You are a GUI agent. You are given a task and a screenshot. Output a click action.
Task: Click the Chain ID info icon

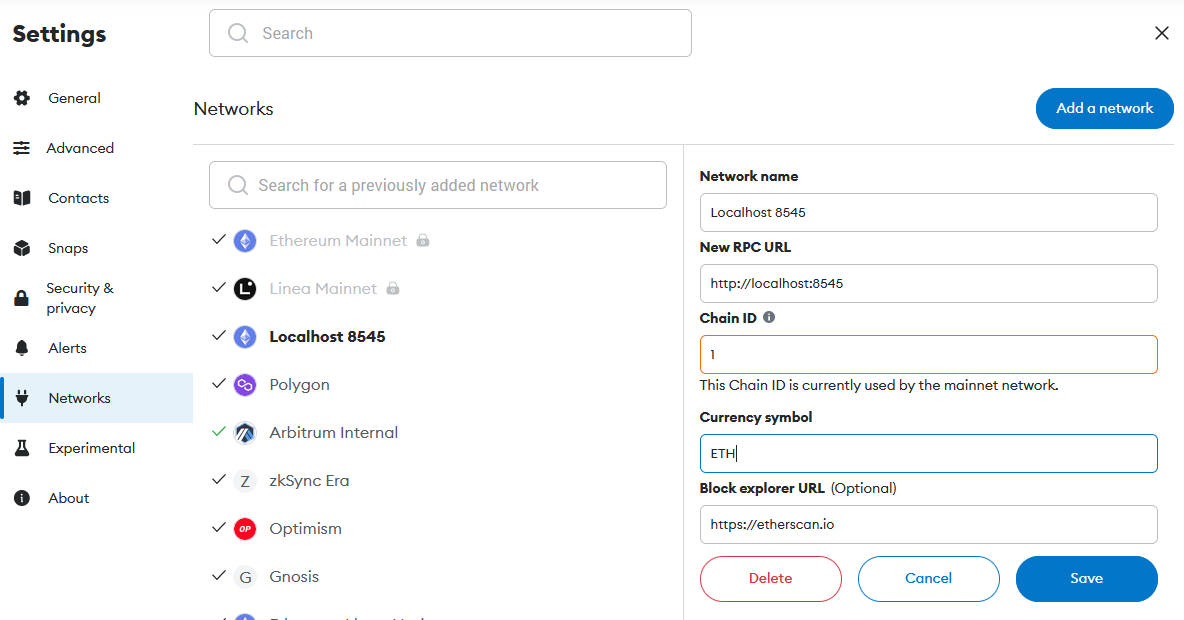[769, 317]
